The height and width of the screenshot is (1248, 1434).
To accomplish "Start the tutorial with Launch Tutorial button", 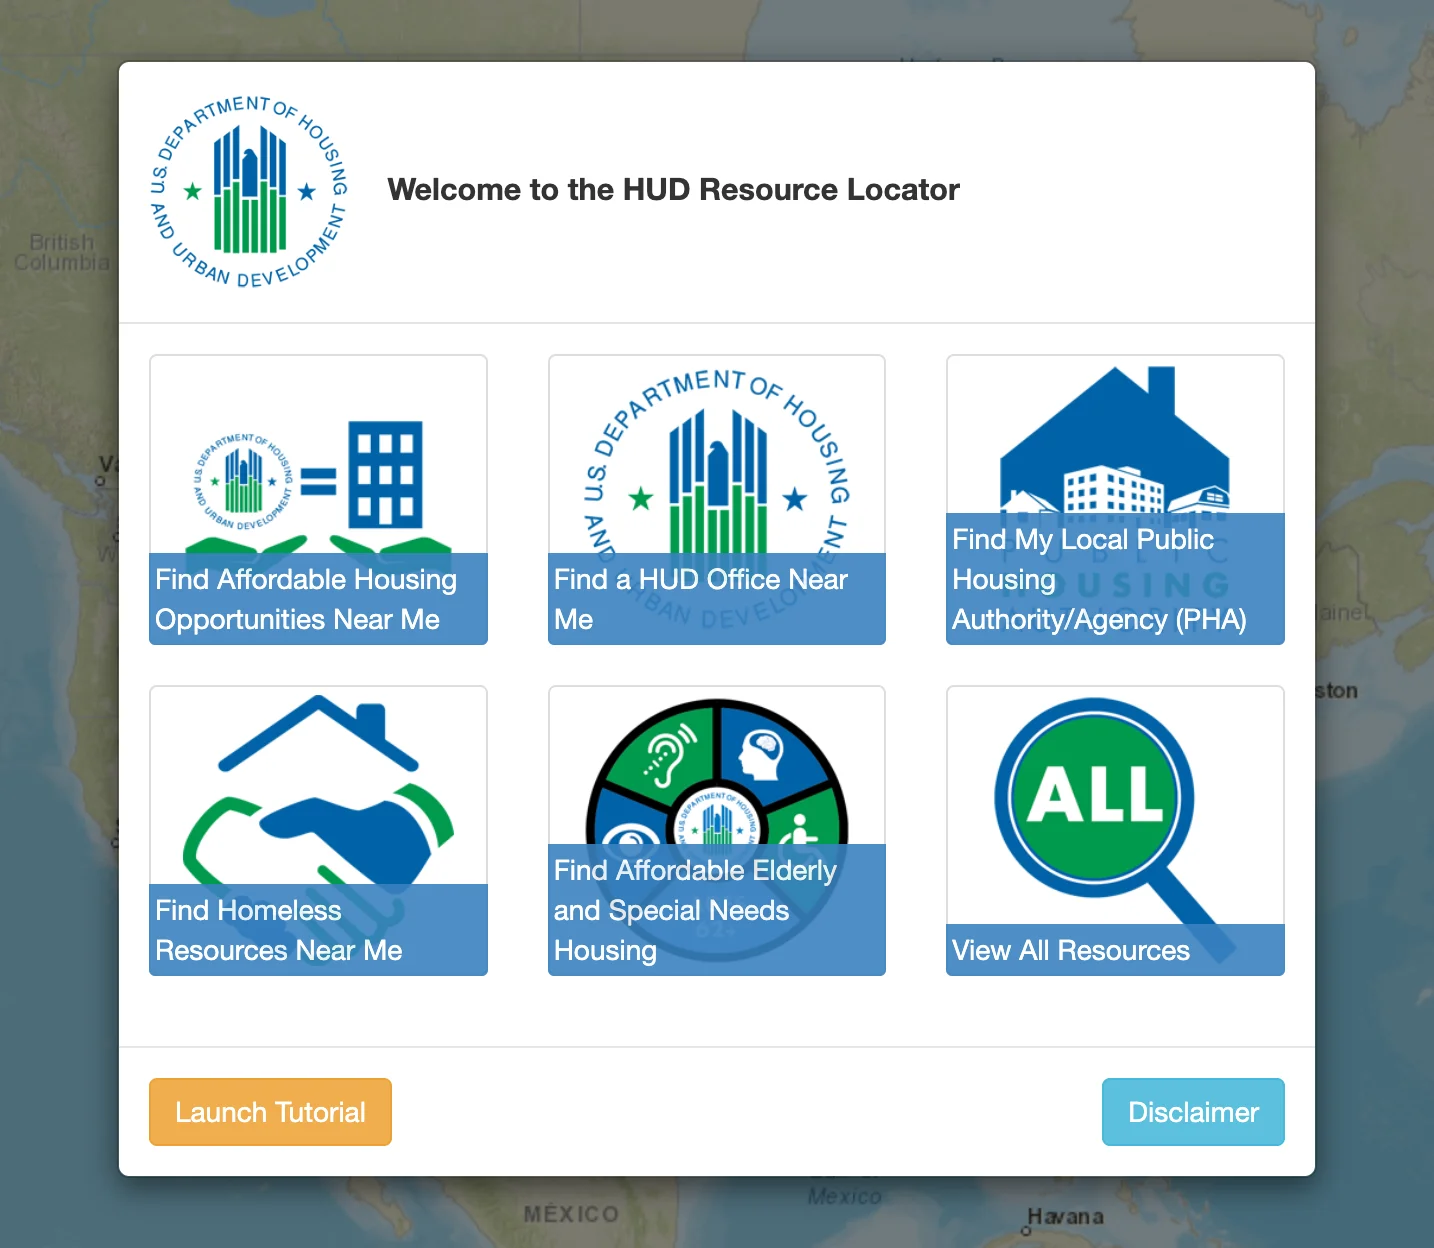I will click(270, 1112).
